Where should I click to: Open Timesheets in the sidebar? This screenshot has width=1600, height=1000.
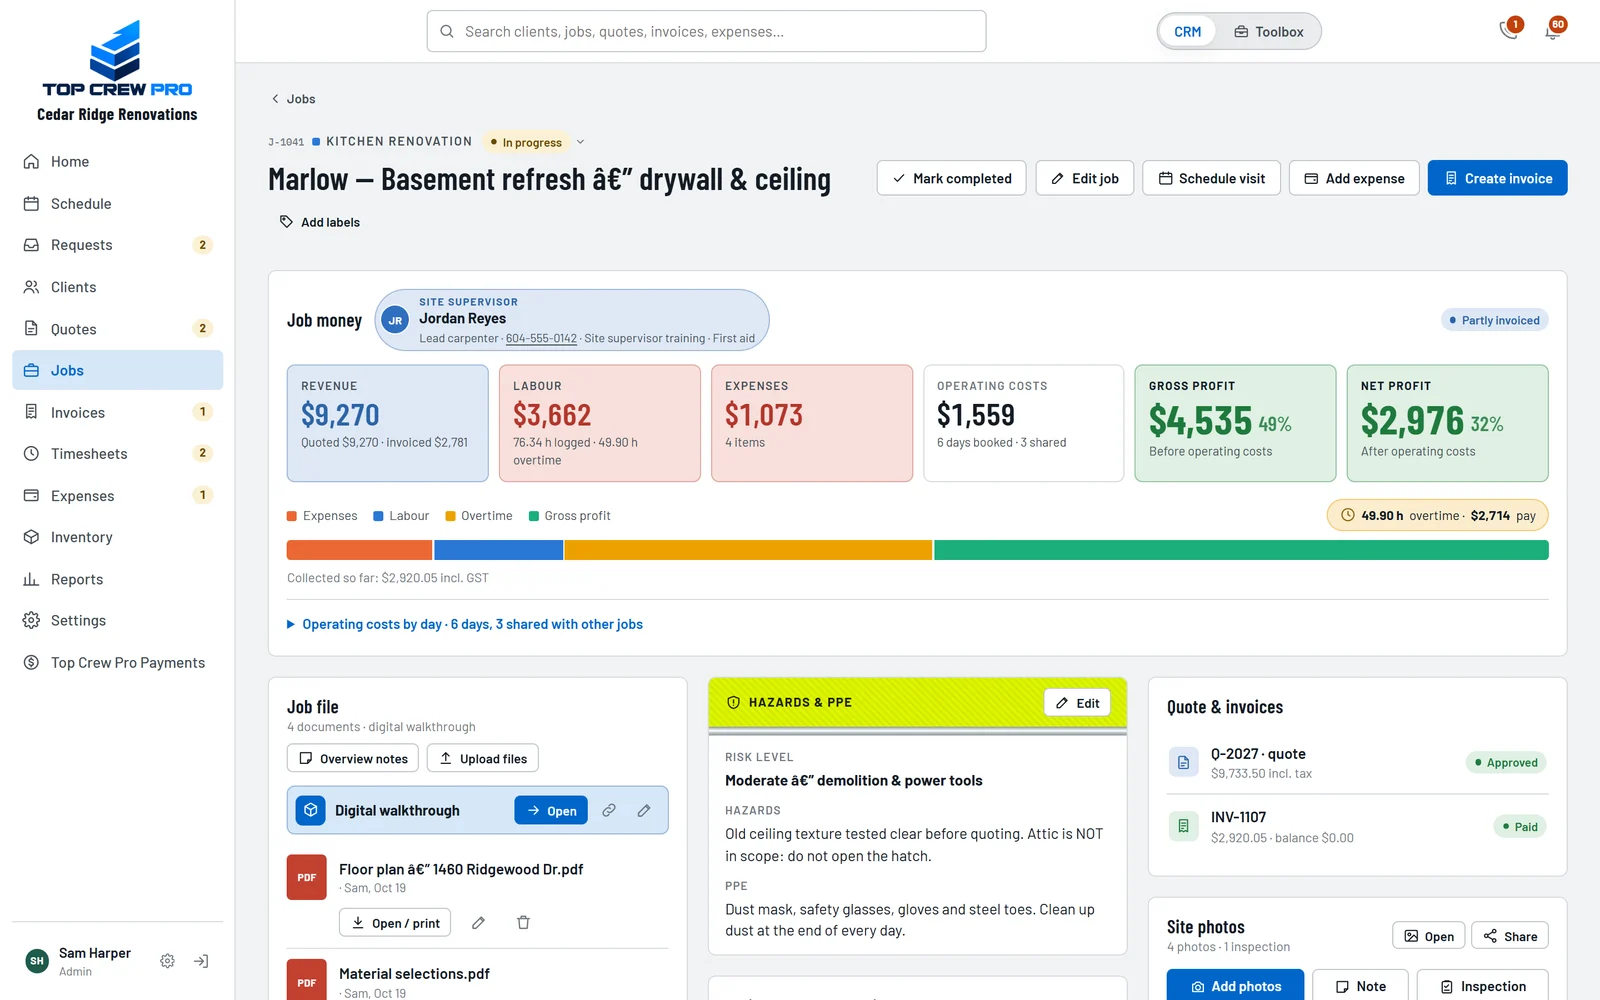point(117,454)
